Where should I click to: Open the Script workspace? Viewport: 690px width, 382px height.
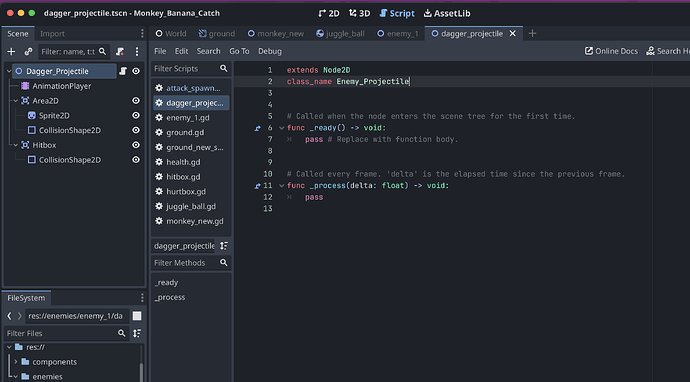click(397, 14)
